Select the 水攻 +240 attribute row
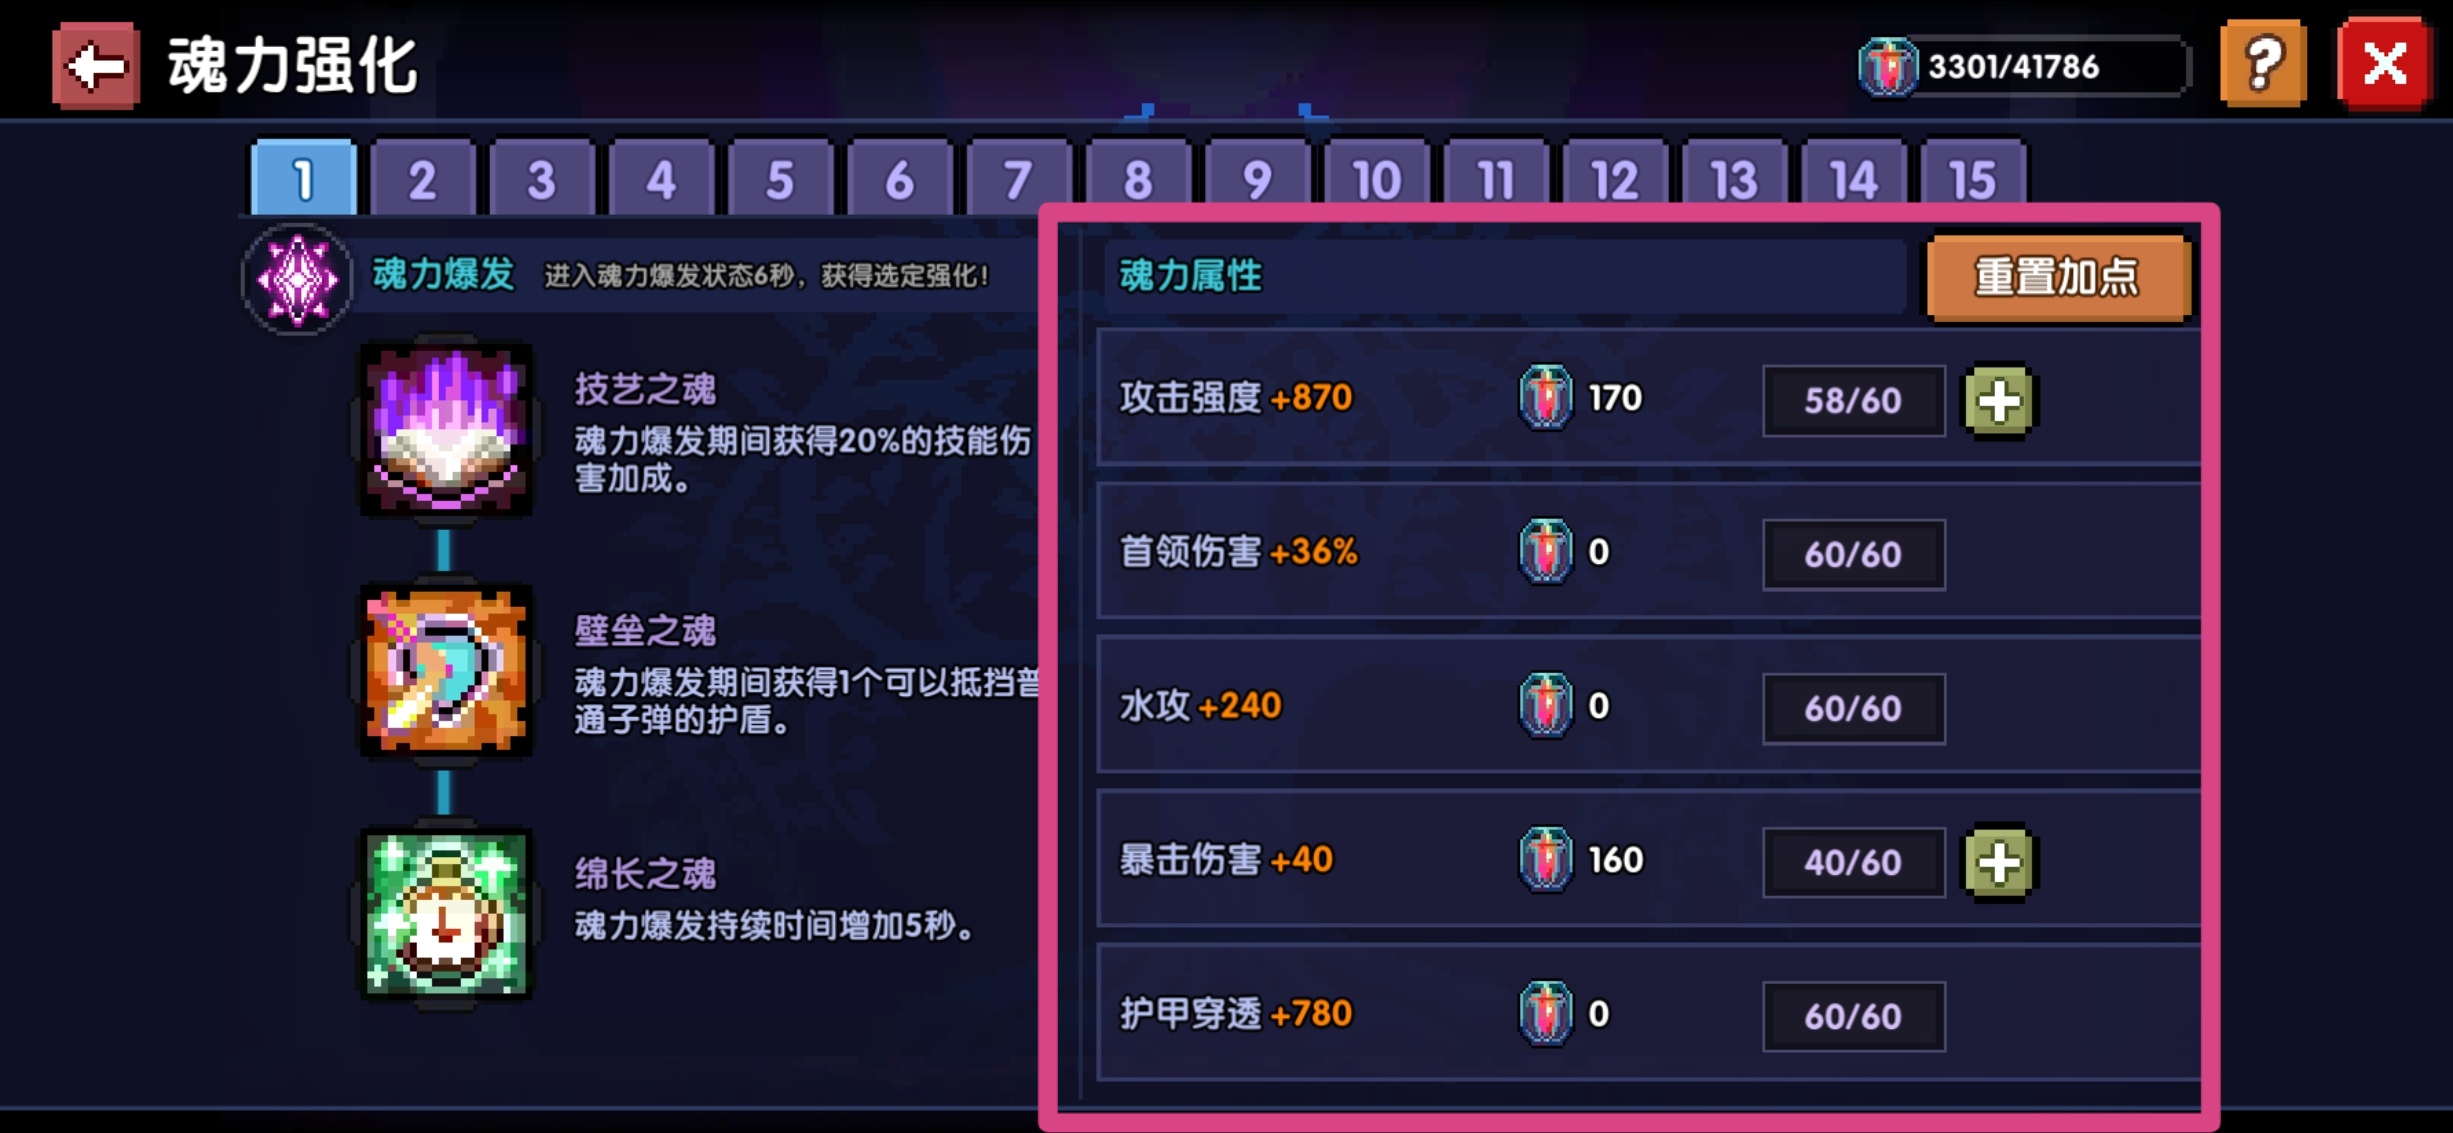Screen dimensions: 2453x1133 pos(1648,705)
